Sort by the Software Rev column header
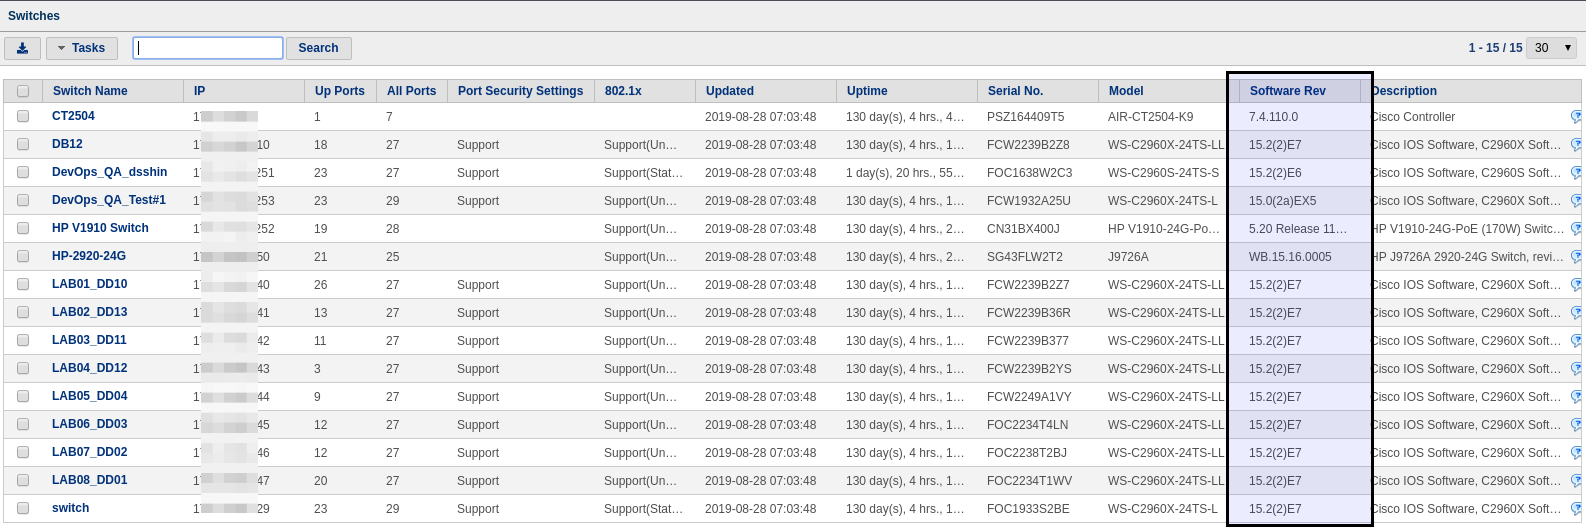The image size is (1586, 532). coord(1287,91)
